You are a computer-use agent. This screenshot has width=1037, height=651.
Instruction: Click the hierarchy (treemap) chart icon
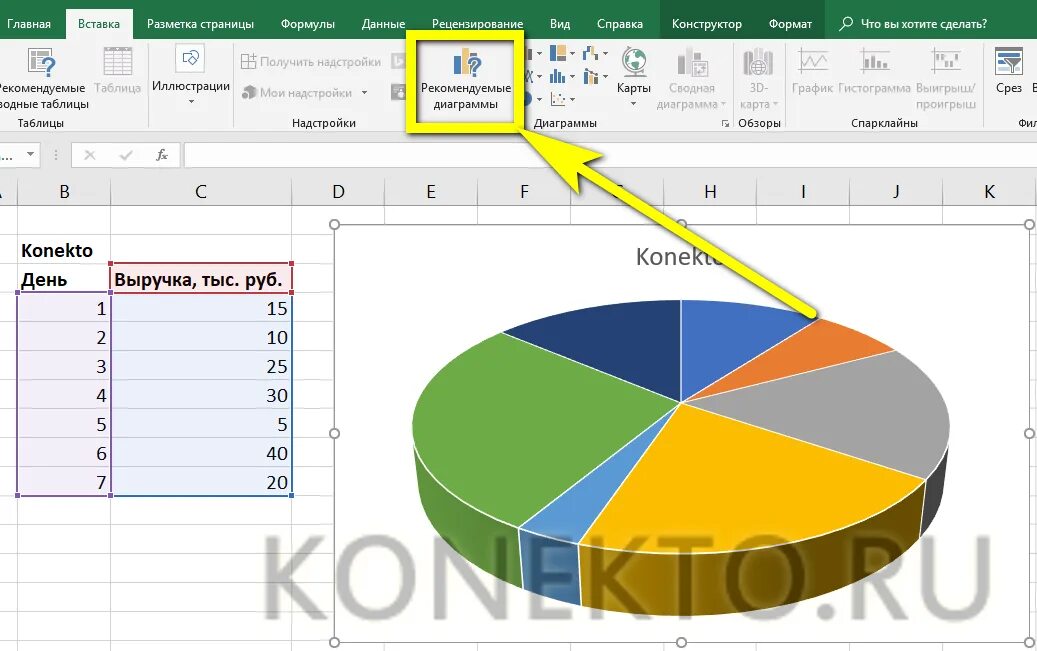[558, 54]
